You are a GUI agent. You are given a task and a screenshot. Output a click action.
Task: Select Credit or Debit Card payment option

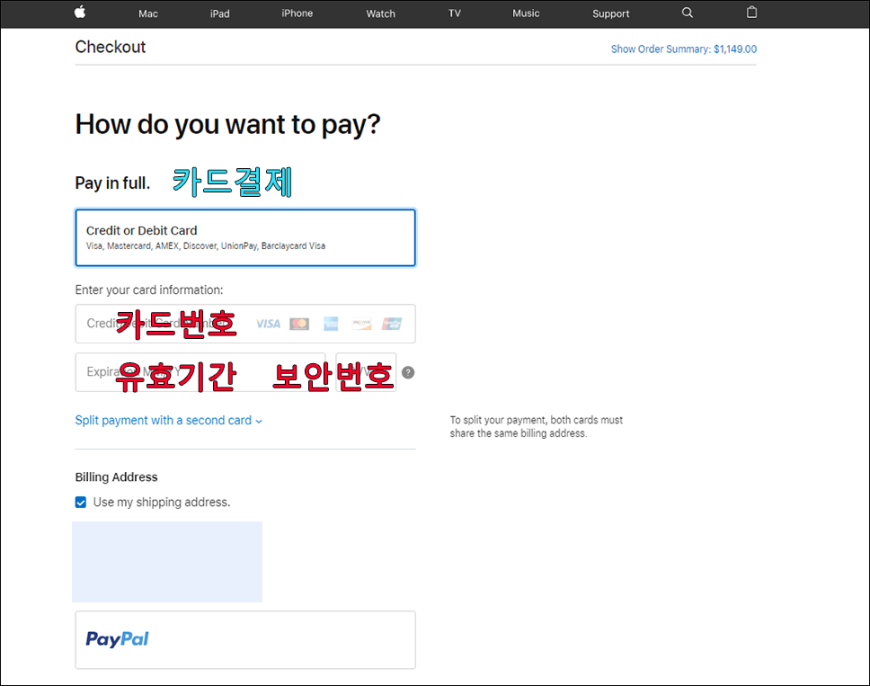coord(245,238)
